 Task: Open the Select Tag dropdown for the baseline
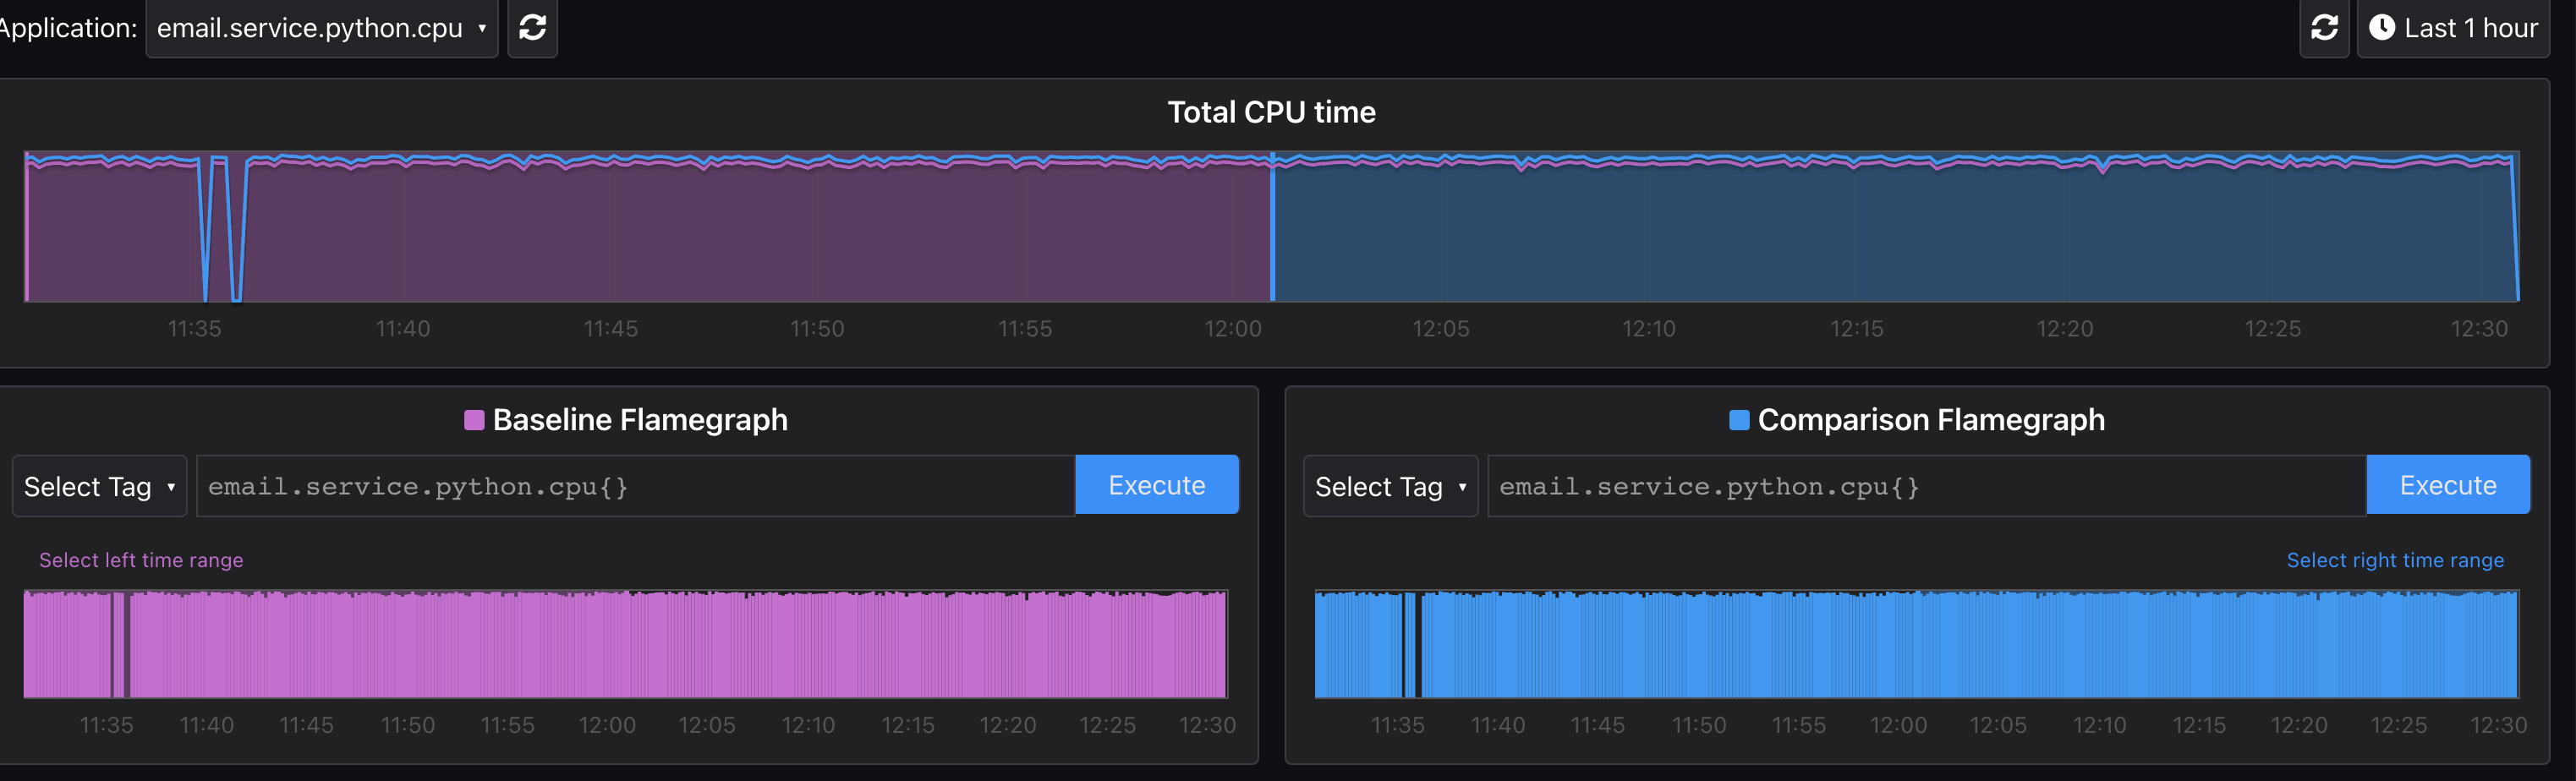[98, 485]
